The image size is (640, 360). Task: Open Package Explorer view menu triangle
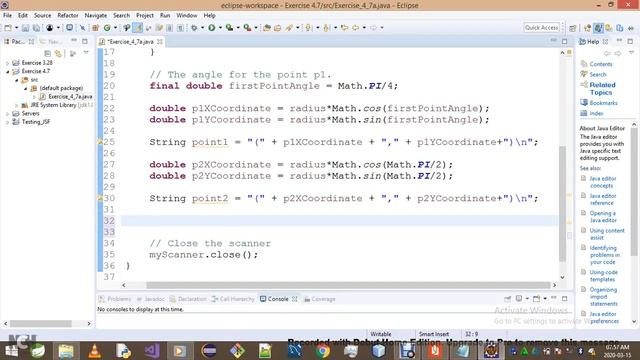pyautogui.click(x=86, y=53)
